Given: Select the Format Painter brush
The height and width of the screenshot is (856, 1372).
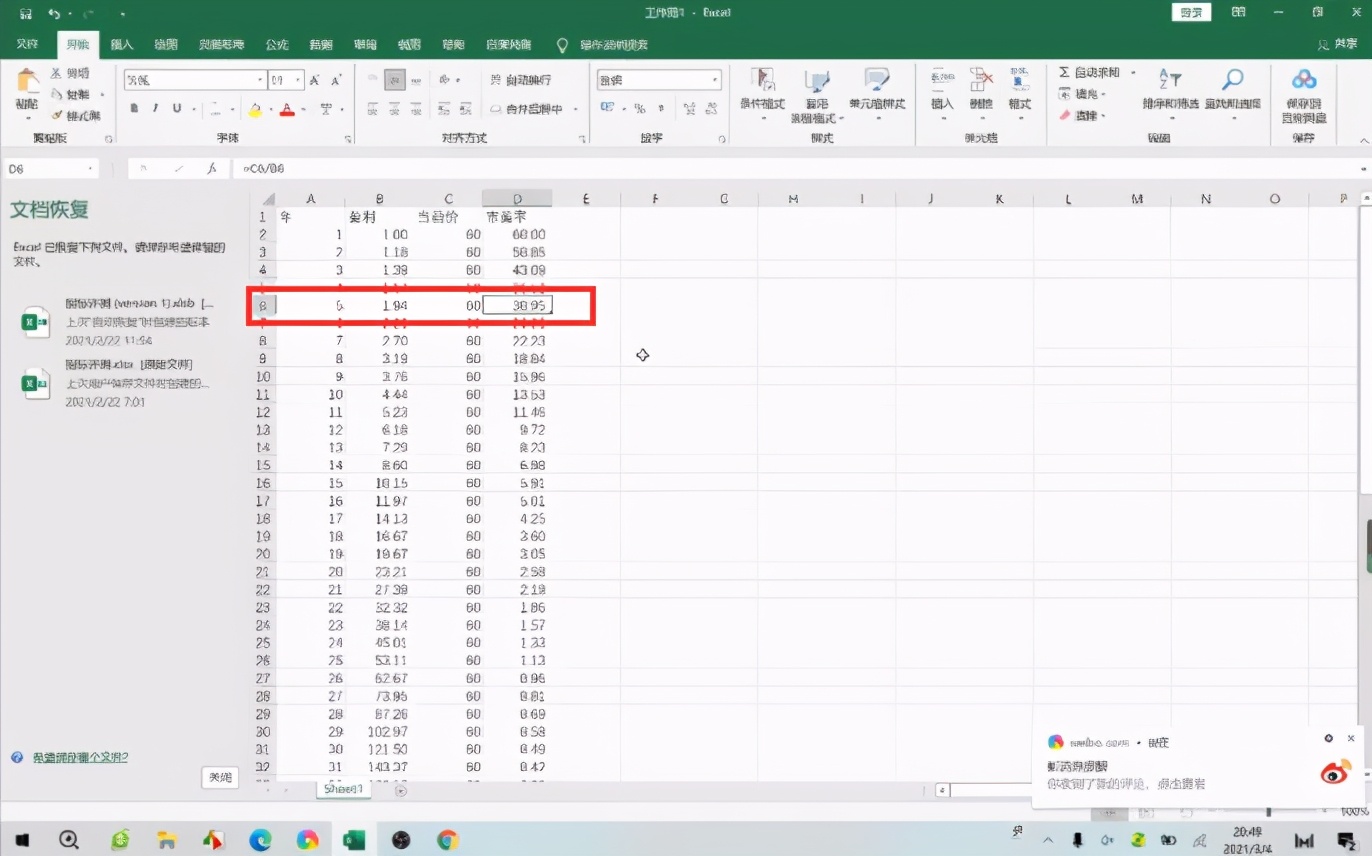Looking at the screenshot, I should coord(56,115).
